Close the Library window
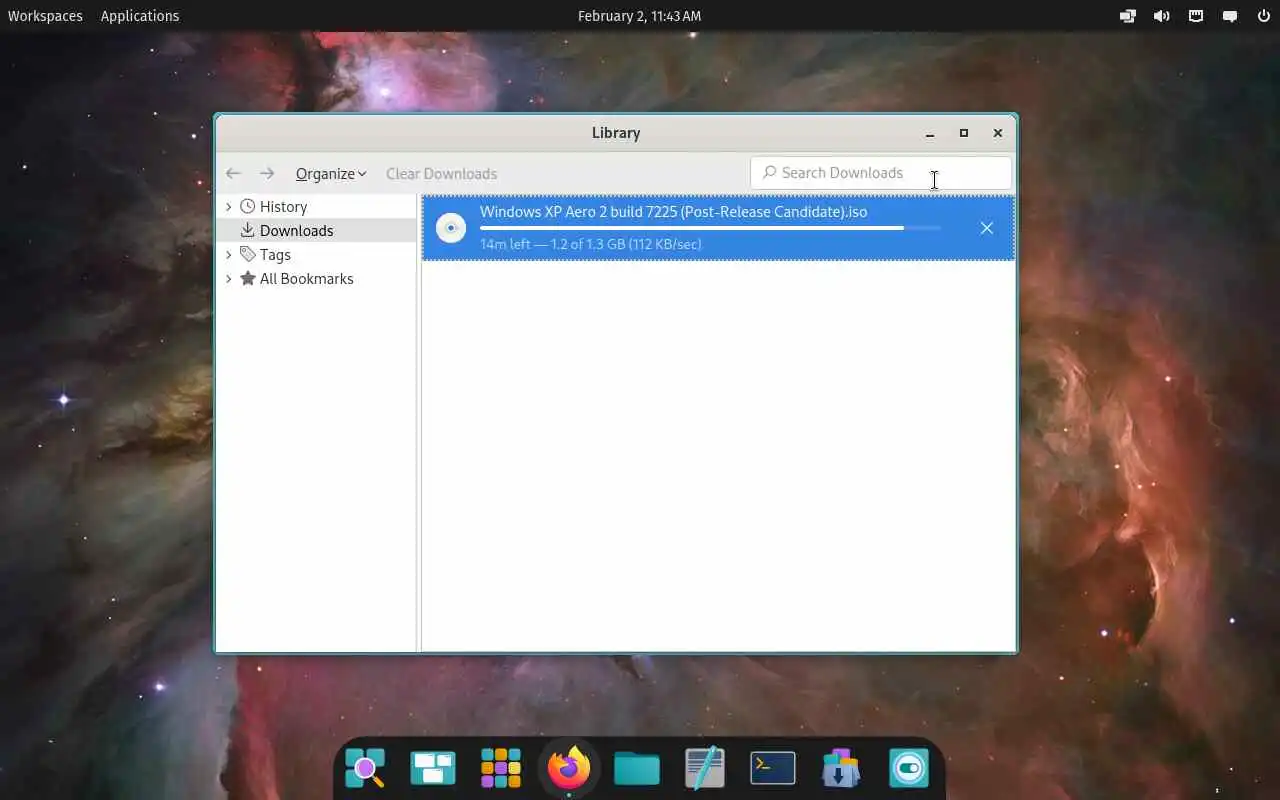The width and height of the screenshot is (1280, 800). (x=997, y=133)
